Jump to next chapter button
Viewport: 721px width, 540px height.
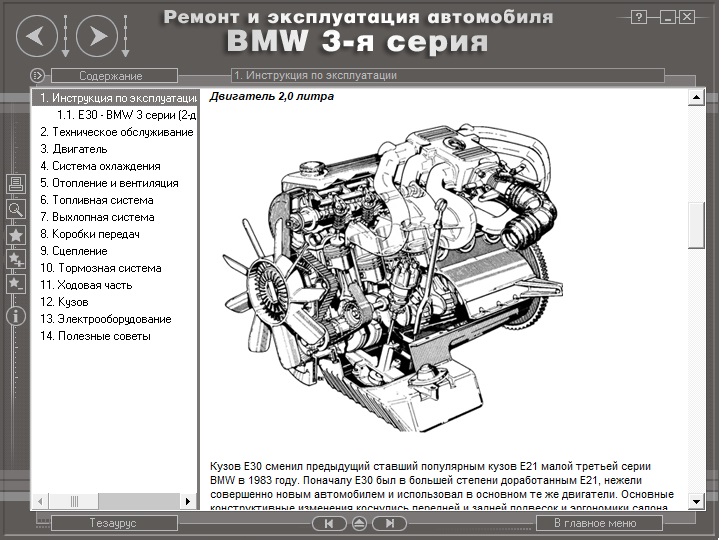[389, 523]
